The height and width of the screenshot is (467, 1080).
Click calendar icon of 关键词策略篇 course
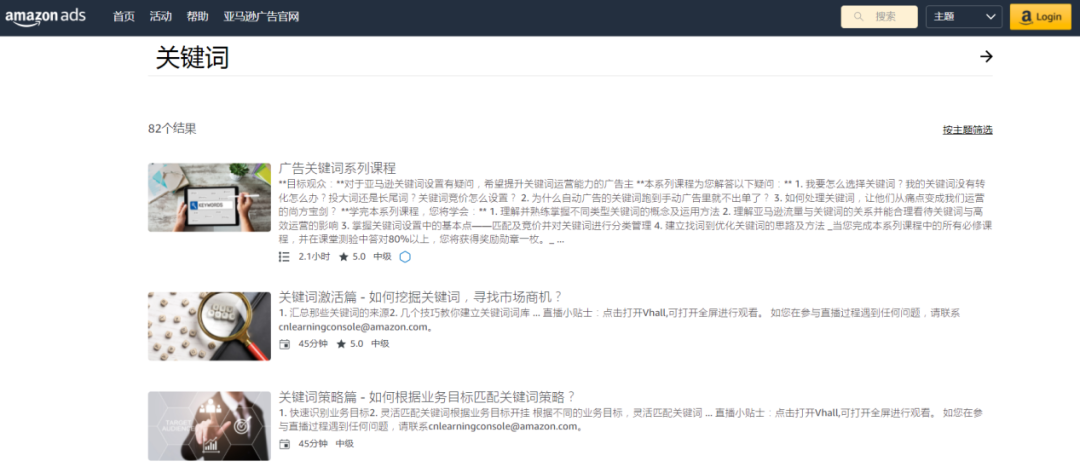(284, 444)
